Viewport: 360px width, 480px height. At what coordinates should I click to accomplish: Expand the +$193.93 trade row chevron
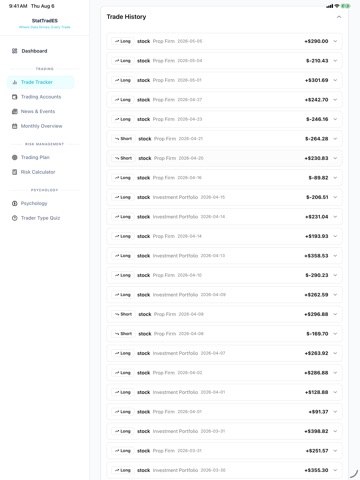(335, 236)
